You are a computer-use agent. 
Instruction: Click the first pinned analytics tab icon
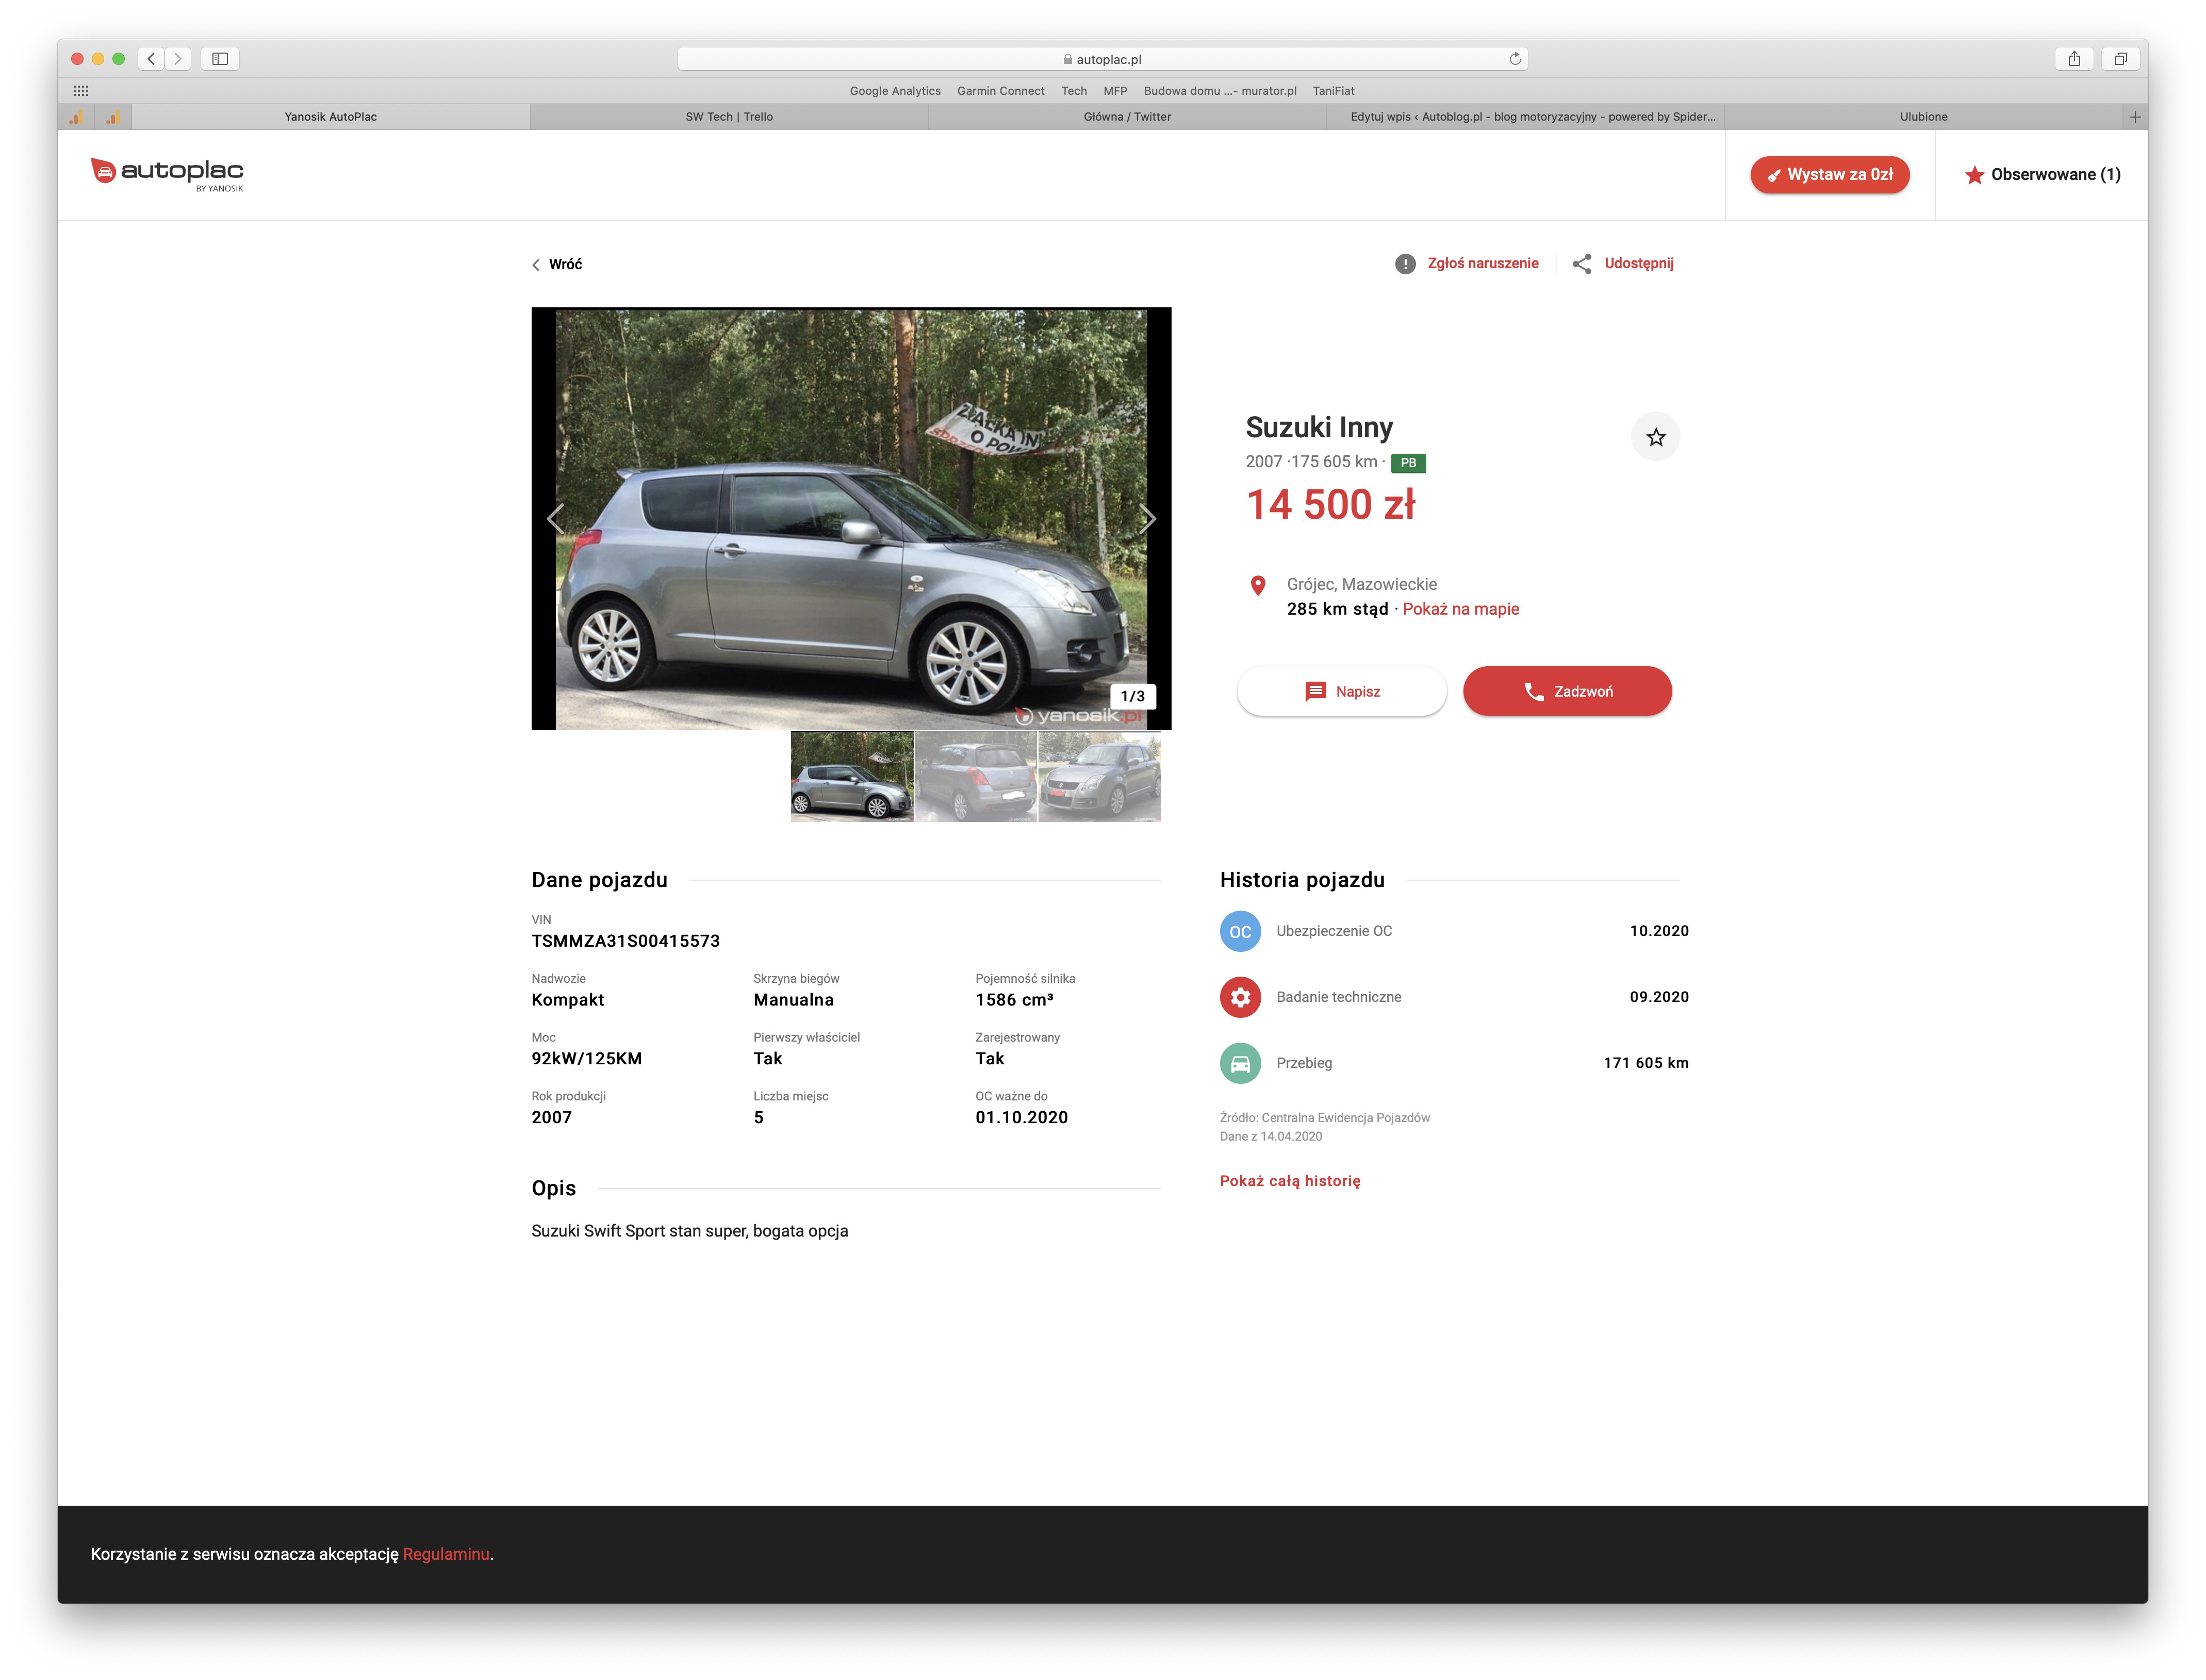click(x=76, y=117)
